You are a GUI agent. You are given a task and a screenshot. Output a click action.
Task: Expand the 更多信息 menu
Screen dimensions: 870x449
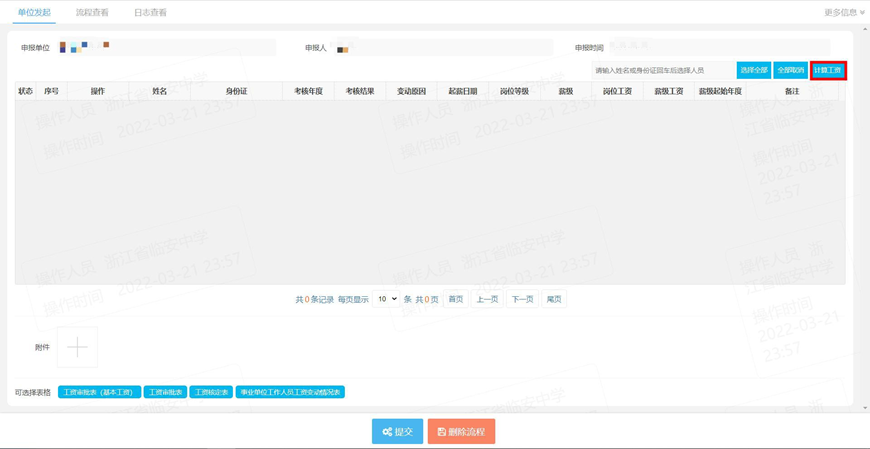click(844, 12)
